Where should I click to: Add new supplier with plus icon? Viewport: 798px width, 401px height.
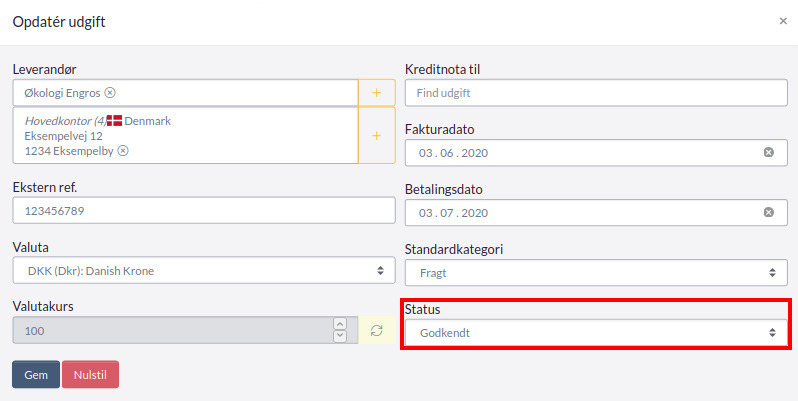coord(377,93)
